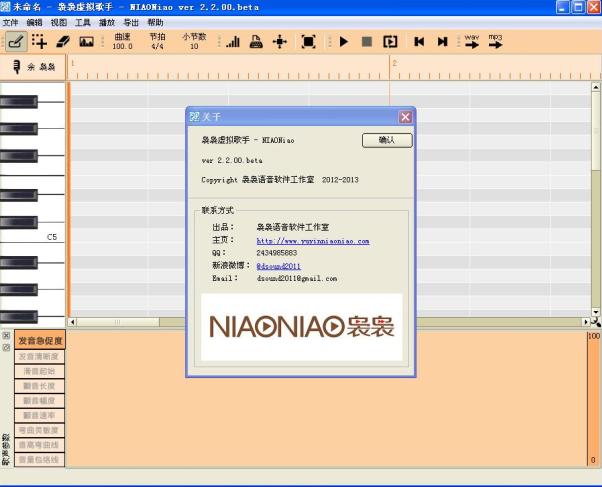Image resolution: width=602 pixels, height=487 pixels.
Task: Click the microphone singer icon
Action: click(16, 67)
